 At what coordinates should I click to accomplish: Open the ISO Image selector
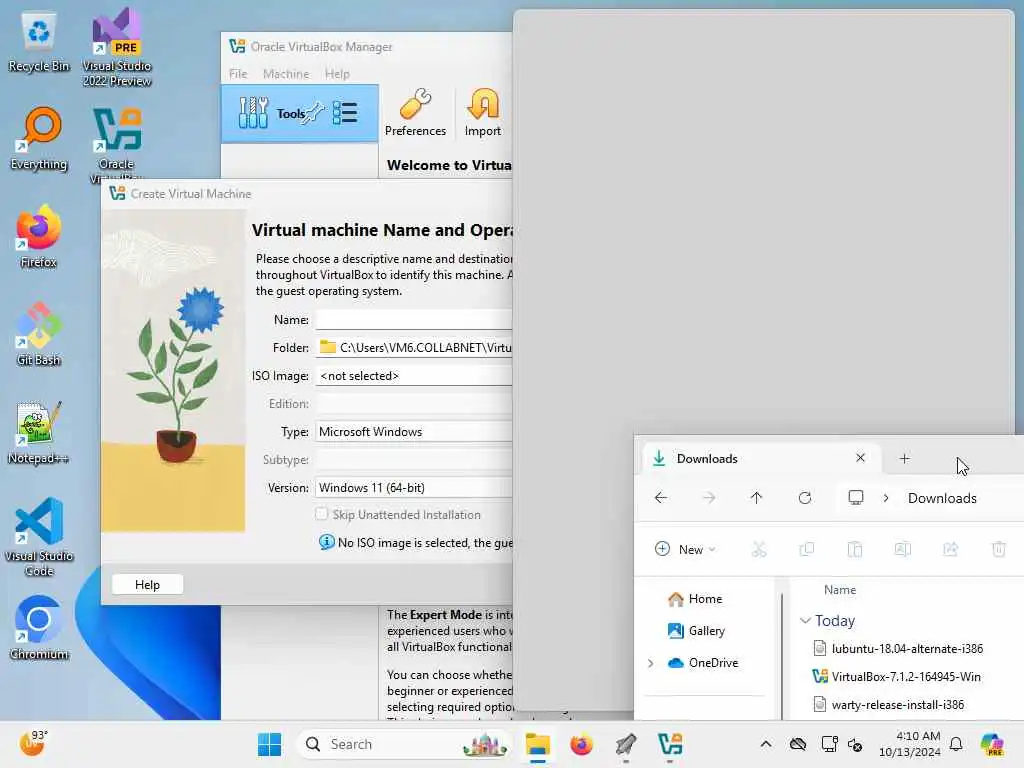(x=414, y=376)
